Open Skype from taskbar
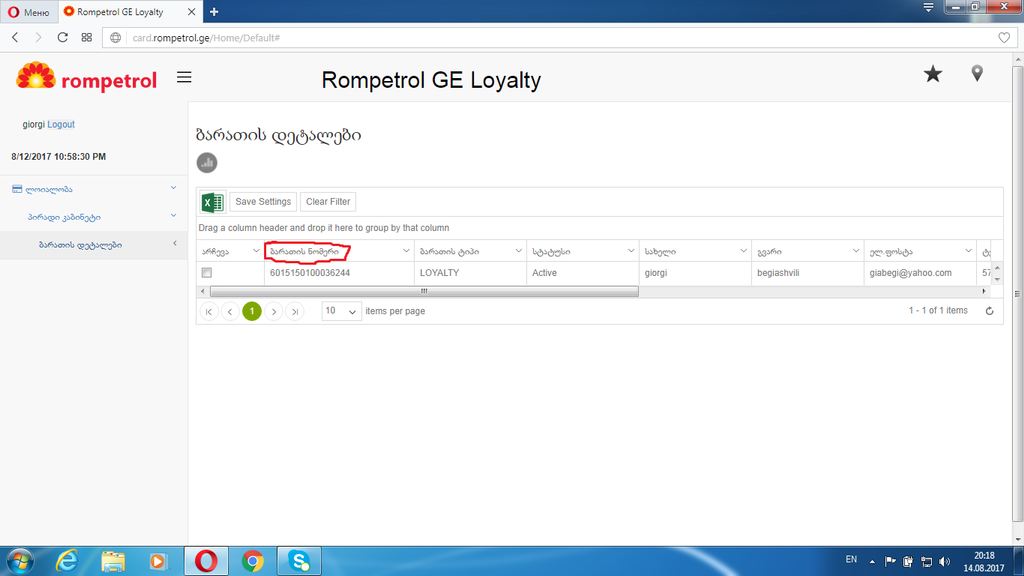 (x=299, y=561)
